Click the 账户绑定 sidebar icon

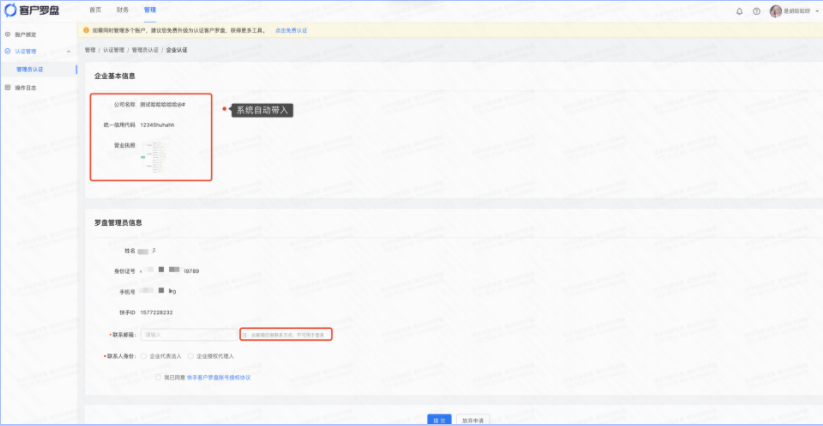[8, 35]
